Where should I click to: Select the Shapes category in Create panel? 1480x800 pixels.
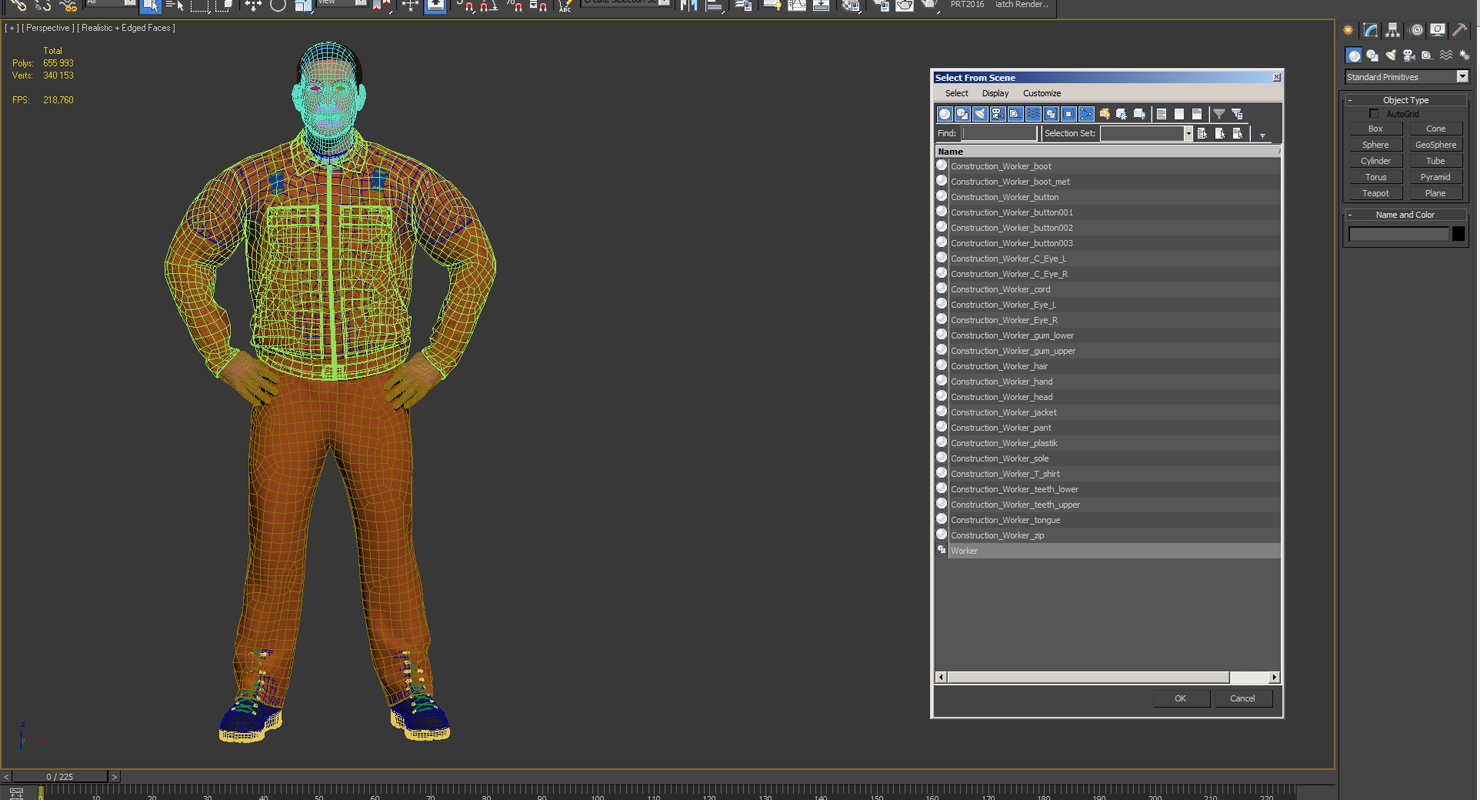(x=1372, y=55)
